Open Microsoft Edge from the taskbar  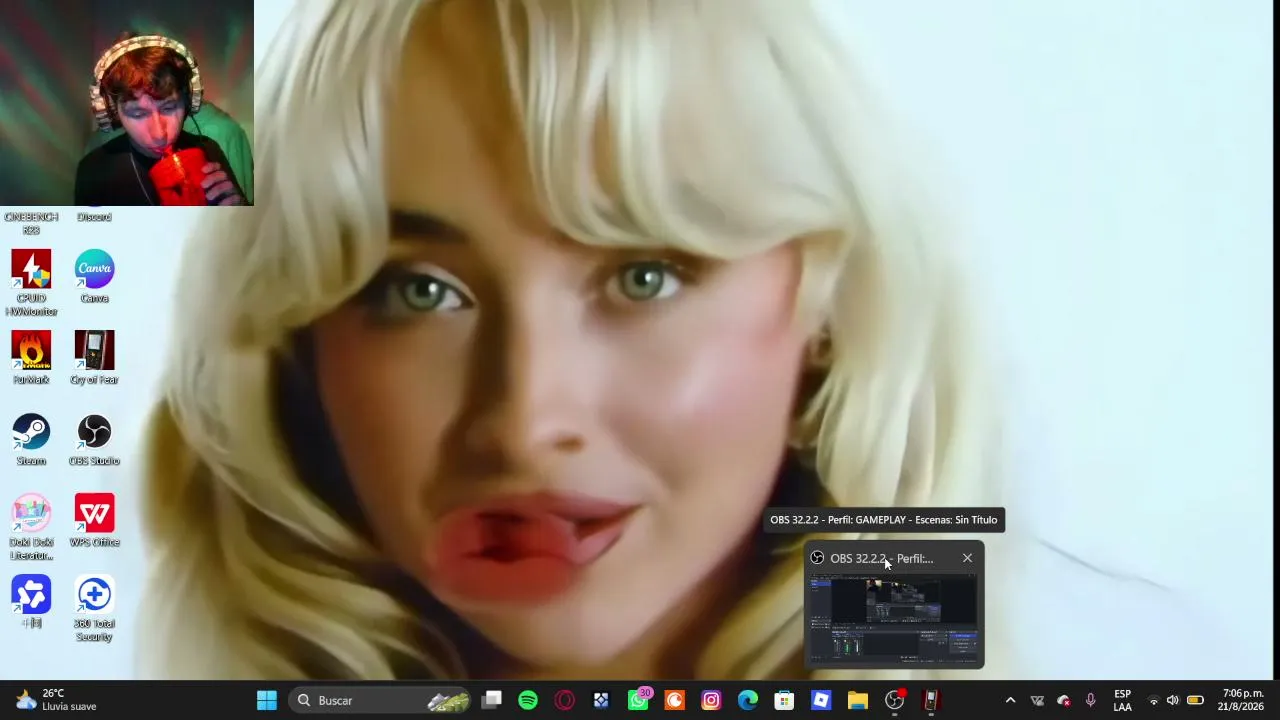click(748, 700)
